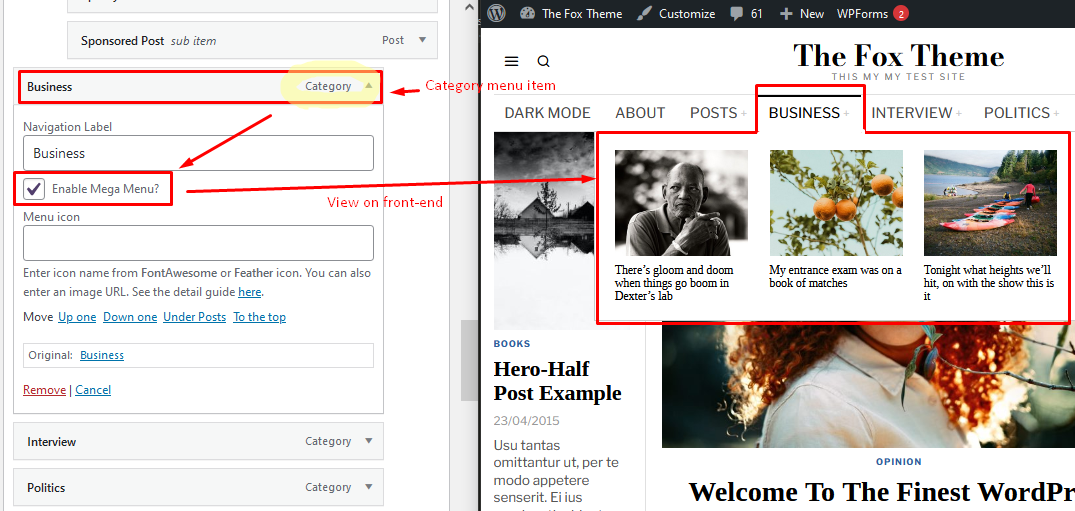Open the kayaks on beach thumbnail

pyautogui.click(x=991, y=203)
